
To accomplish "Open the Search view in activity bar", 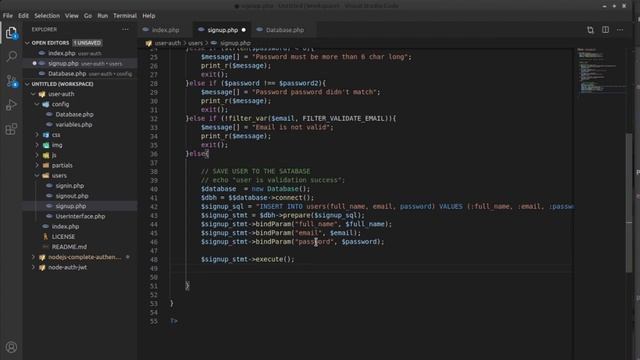I will [x=11, y=56].
